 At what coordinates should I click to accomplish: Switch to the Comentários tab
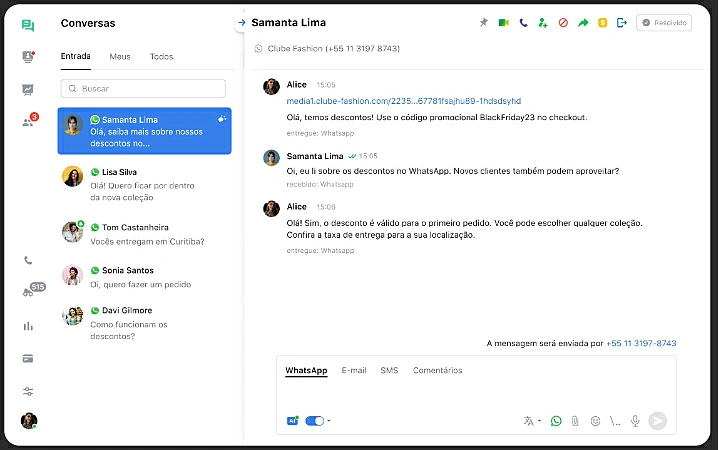pos(437,370)
